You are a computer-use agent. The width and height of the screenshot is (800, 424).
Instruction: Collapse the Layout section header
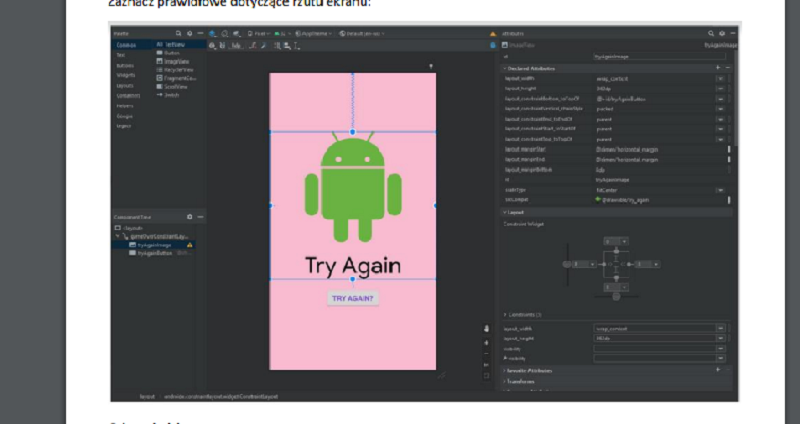tap(505, 212)
